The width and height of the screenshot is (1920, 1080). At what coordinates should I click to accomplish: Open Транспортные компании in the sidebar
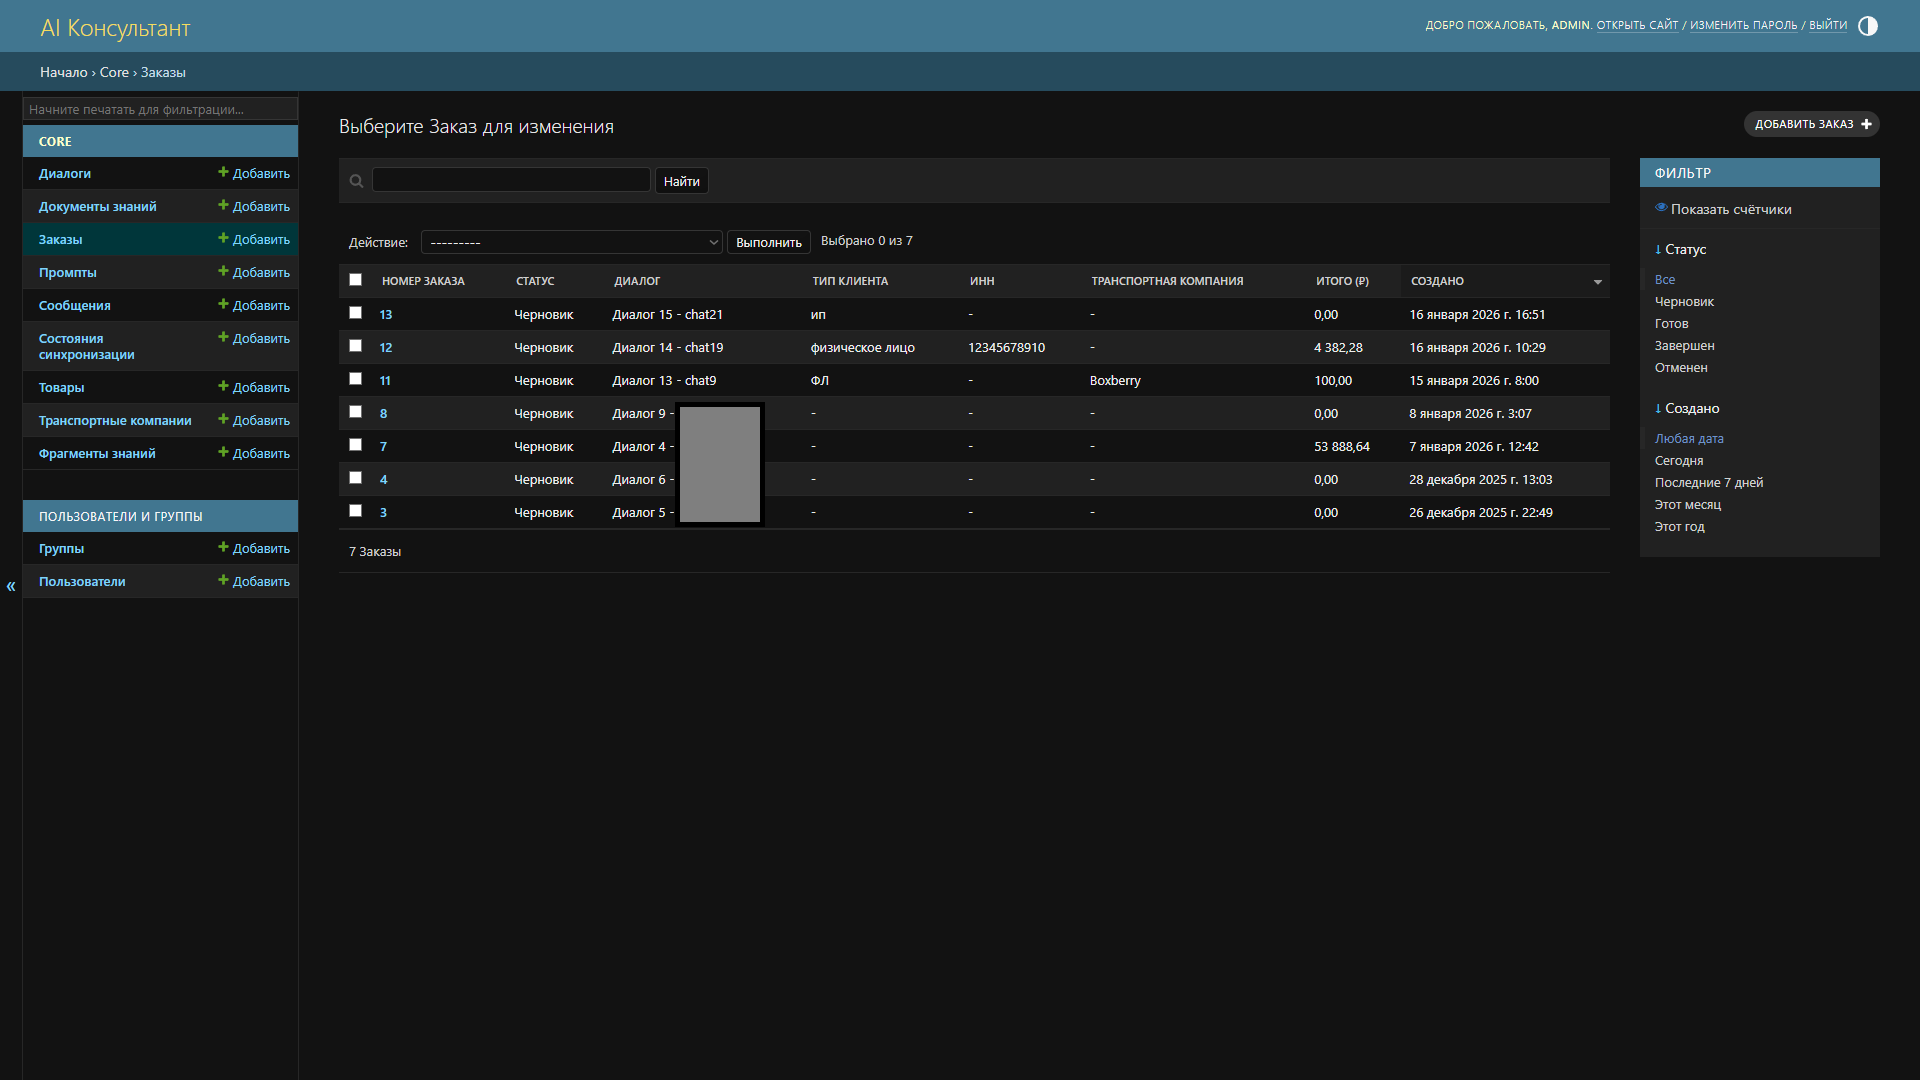115,420
